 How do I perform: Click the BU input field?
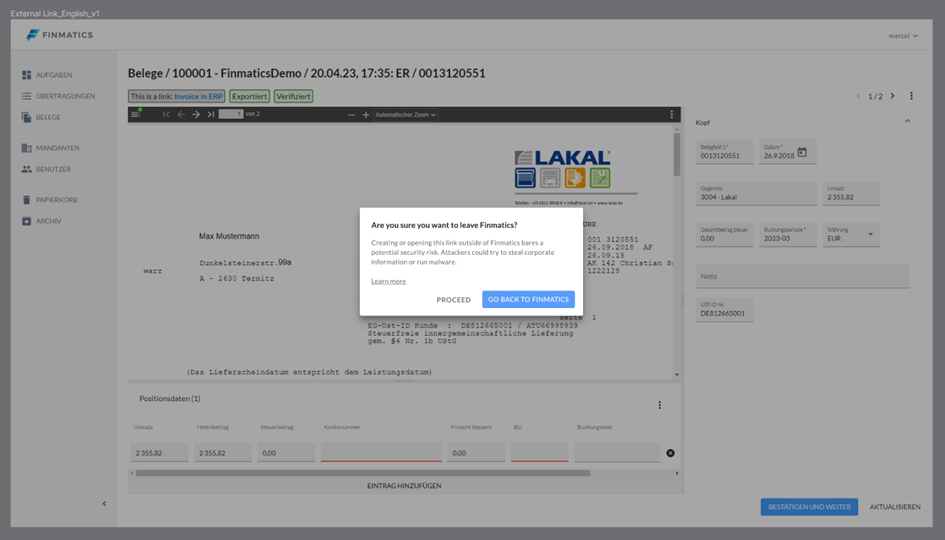click(x=539, y=453)
